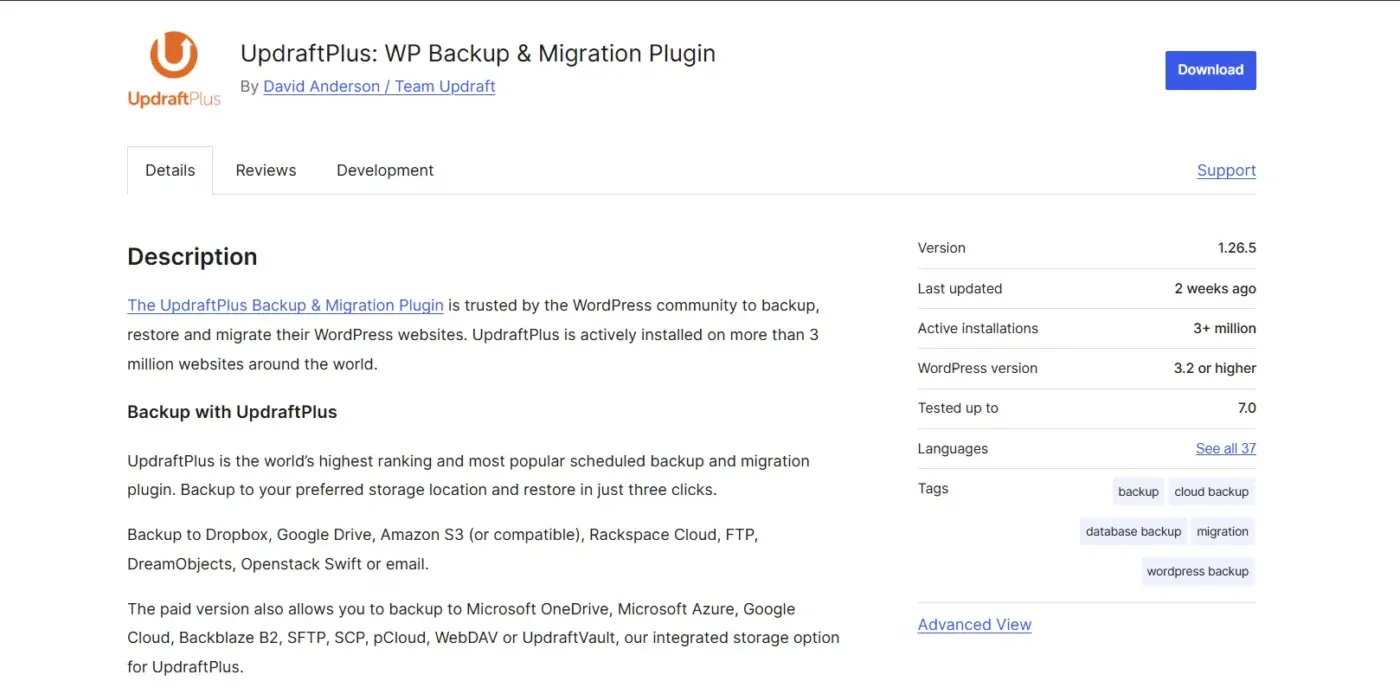Click the blue Download button
1400x694 pixels.
point(1210,70)
